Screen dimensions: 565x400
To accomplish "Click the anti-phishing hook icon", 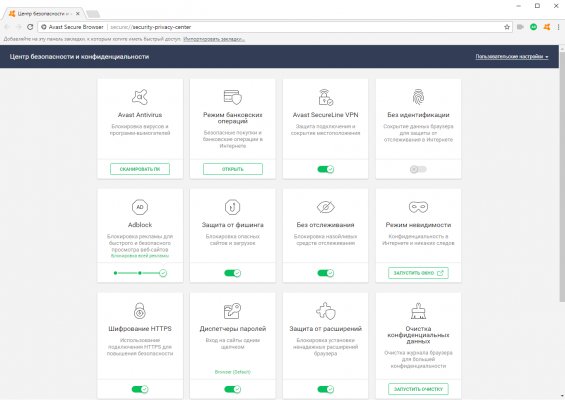I will point(232,207).
